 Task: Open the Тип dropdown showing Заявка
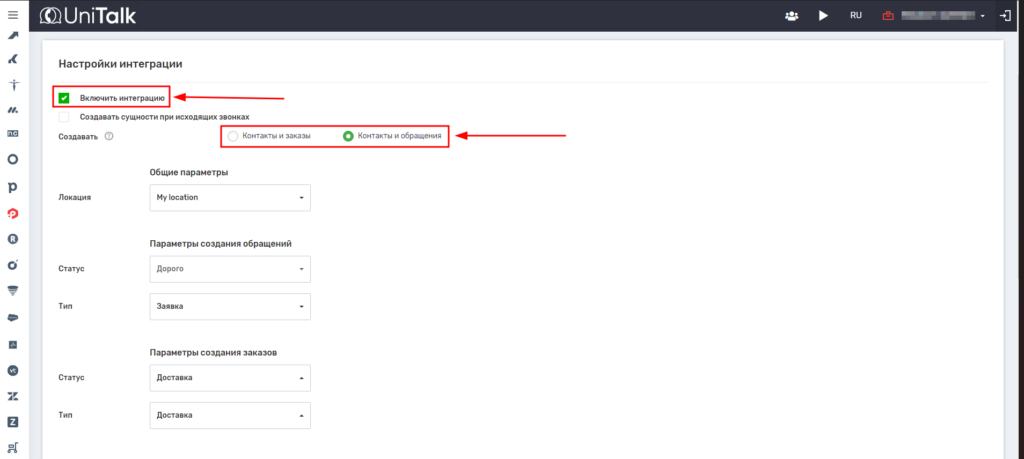click(x=229, y=306)
